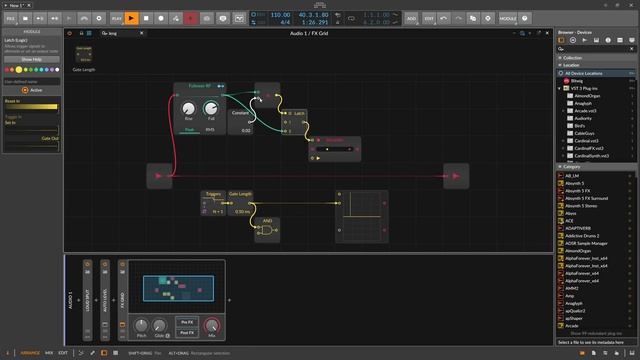Select the play-arrow samples tab in Browser

(x=584, y=40)
